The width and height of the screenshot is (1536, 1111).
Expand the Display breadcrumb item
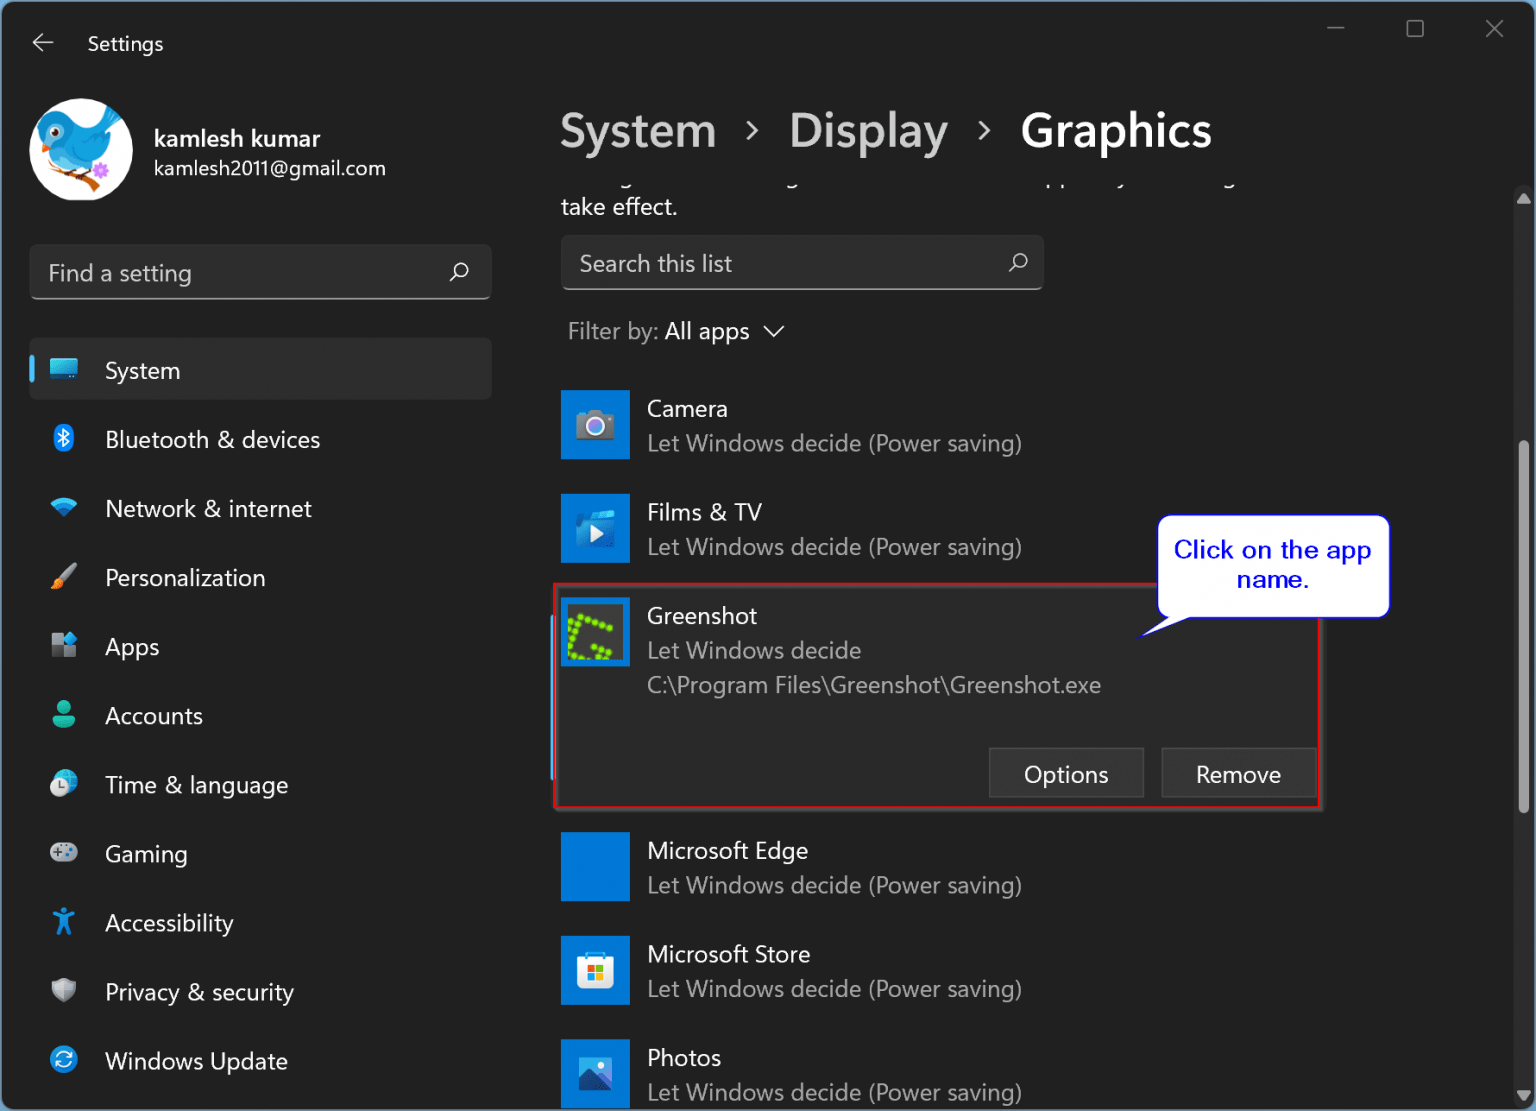point(868,130)
